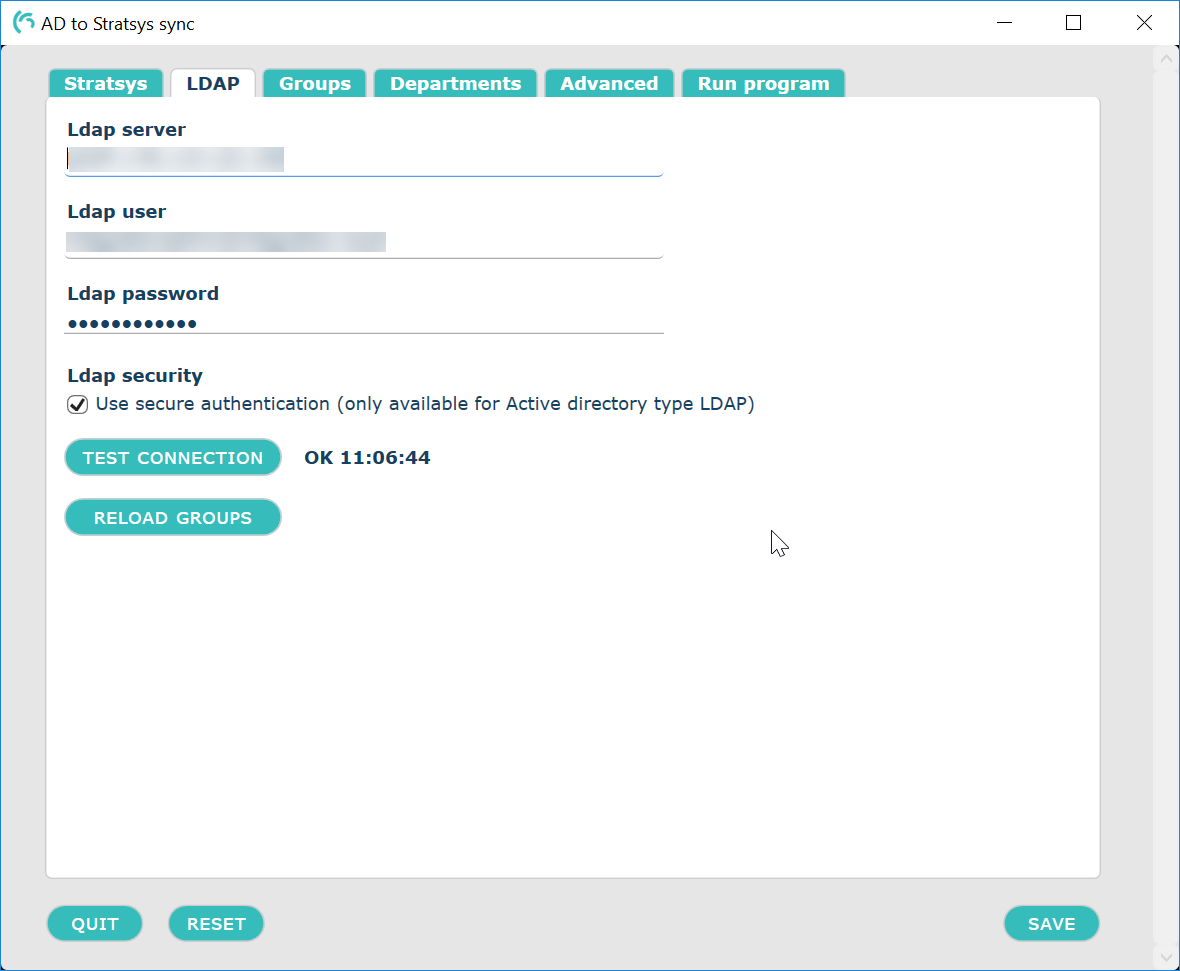Image resolution: width=1180 pixels, height=971 pixels.
Task: Click the Reload Groups button
Action: pyautogui.click(x=173, y=518)
